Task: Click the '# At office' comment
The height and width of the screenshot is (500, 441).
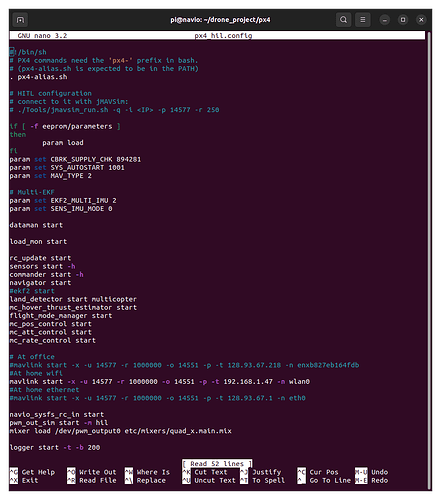Action: tap(32, 357)
